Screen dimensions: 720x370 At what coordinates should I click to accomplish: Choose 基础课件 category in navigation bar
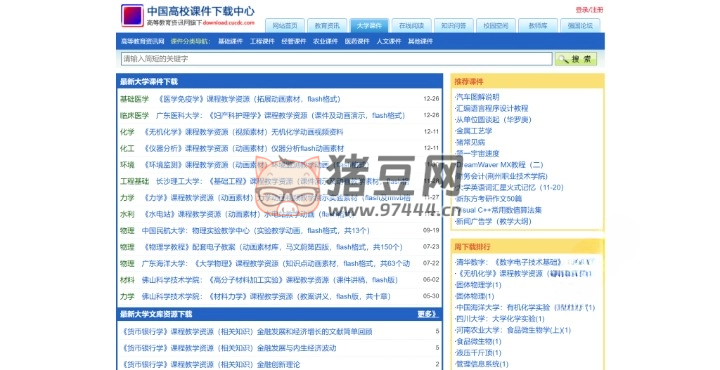click(x=230, y=41)
